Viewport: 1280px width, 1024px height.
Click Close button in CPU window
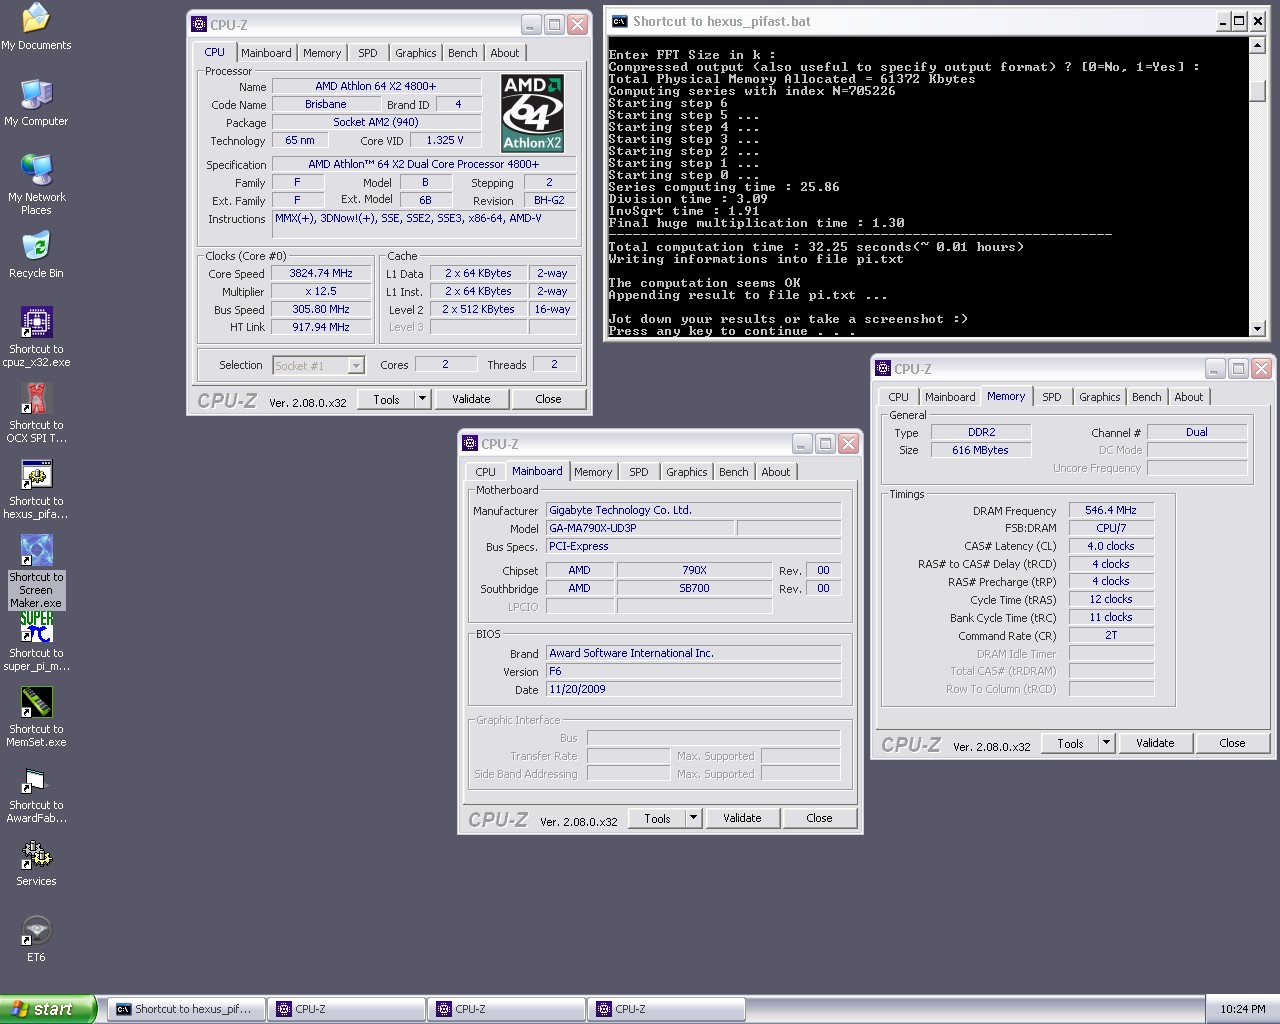click(548, 399)
